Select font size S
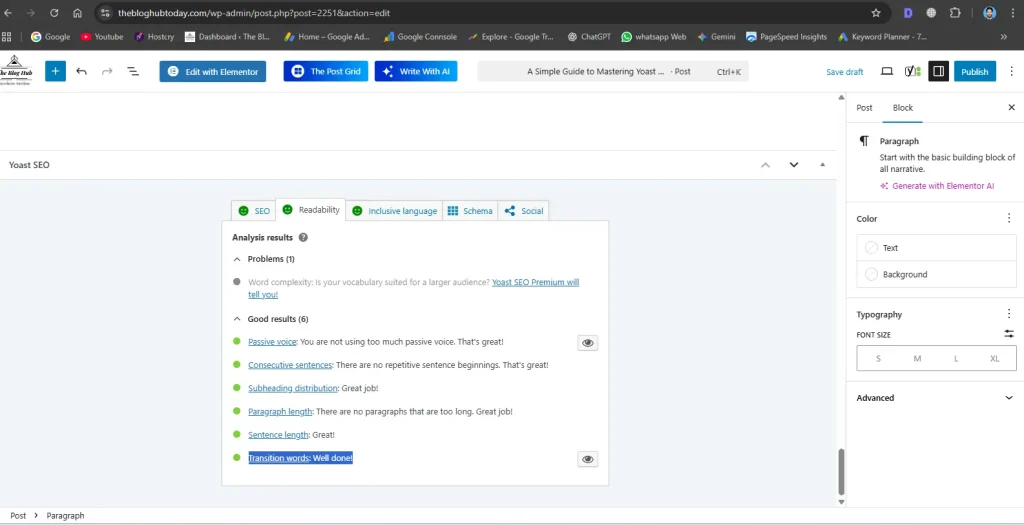The width and height of the screenshot is (1024, 525). (878, 358)
